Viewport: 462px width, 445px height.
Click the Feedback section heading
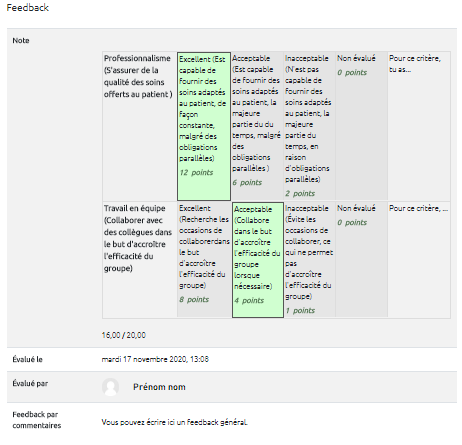coord(28,8)
